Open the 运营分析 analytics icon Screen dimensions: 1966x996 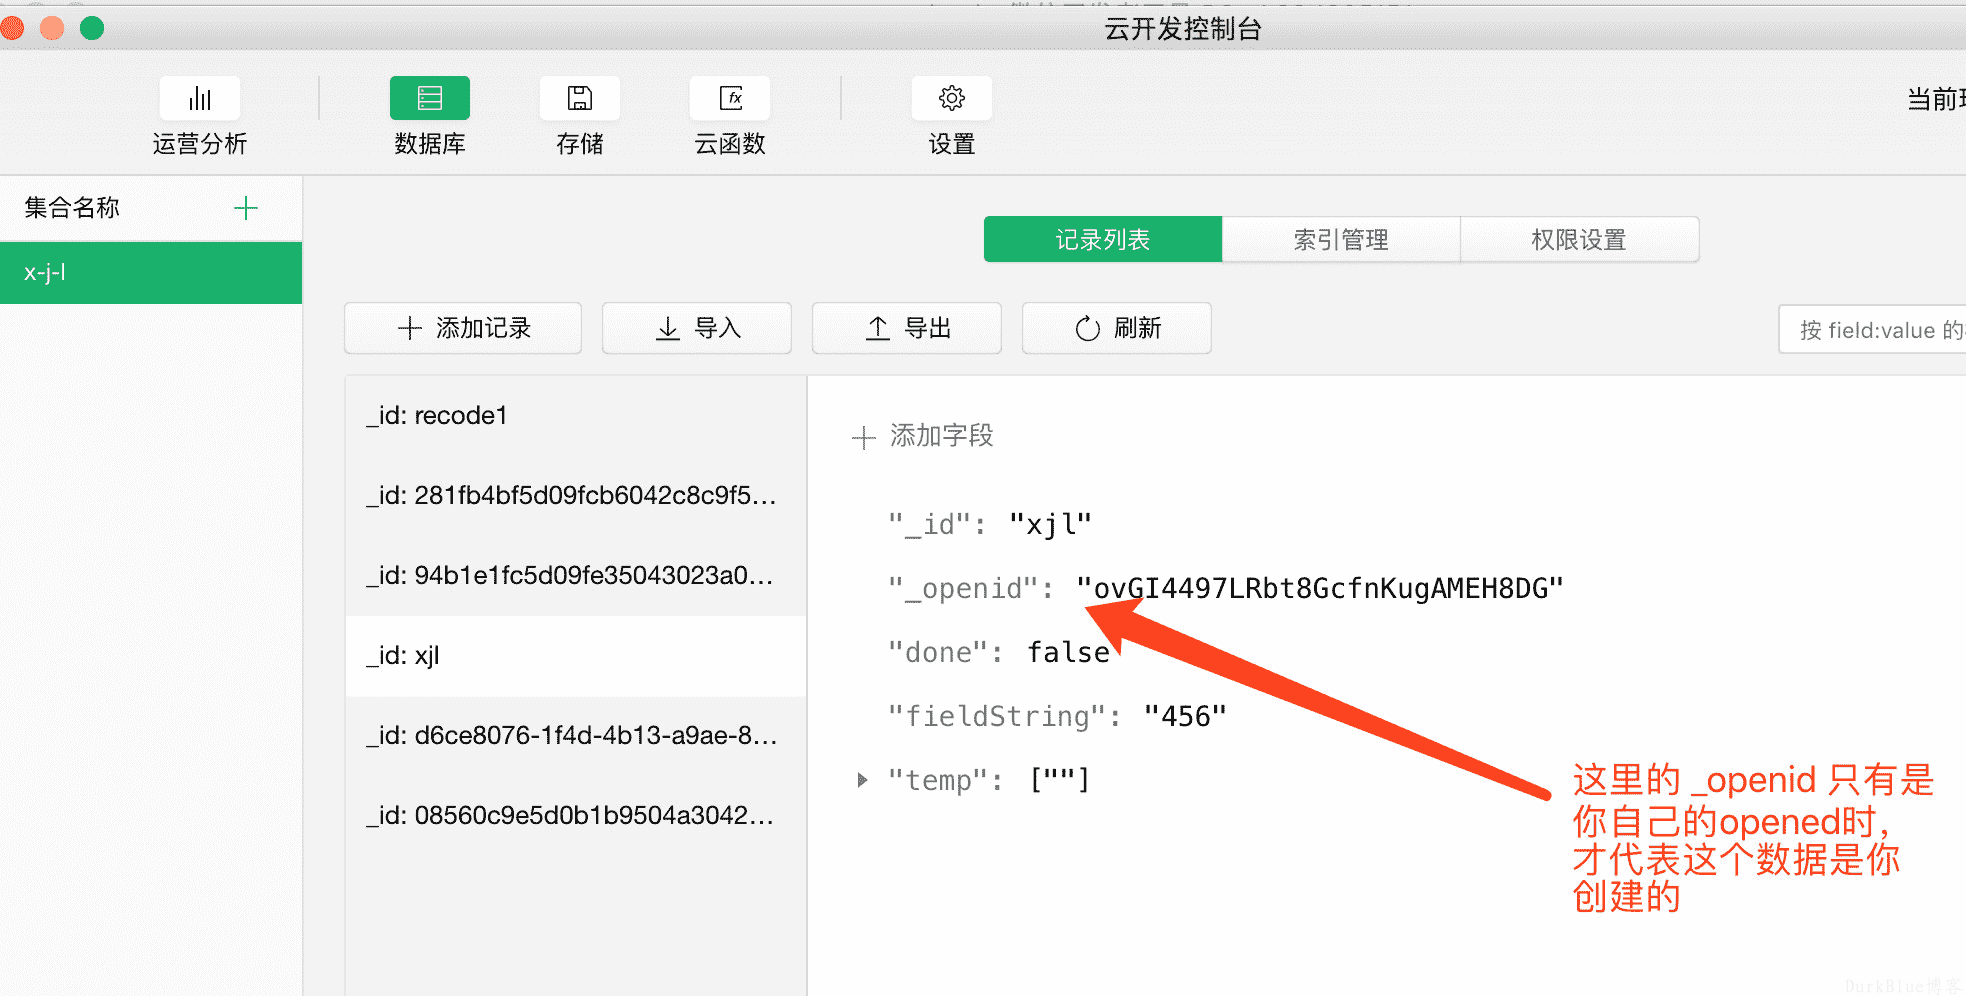(x=200, y=98)
